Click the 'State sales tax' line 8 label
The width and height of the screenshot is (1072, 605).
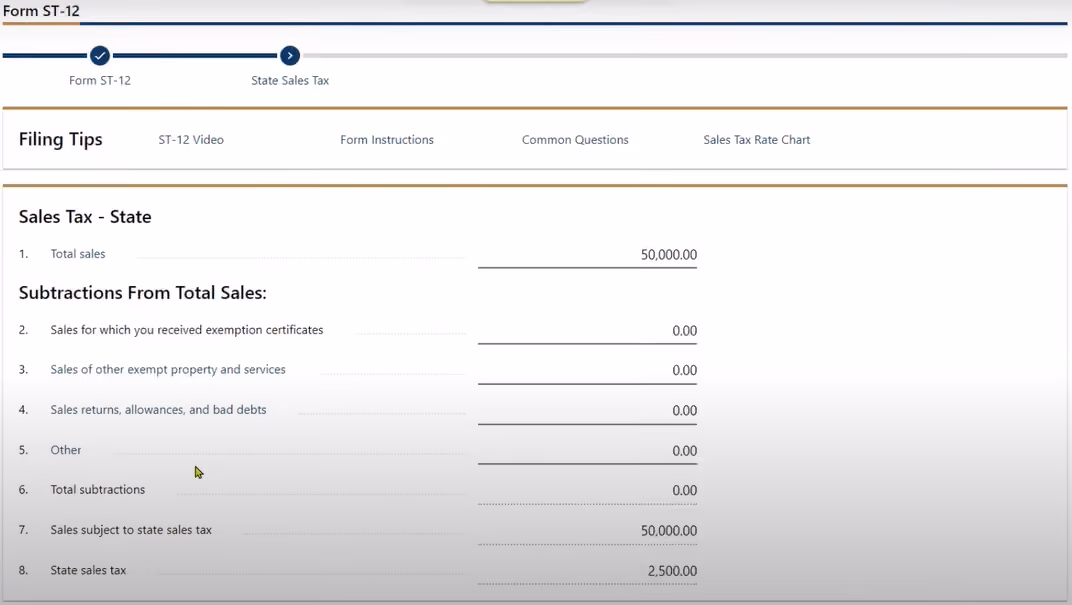[x=88, y=570]
